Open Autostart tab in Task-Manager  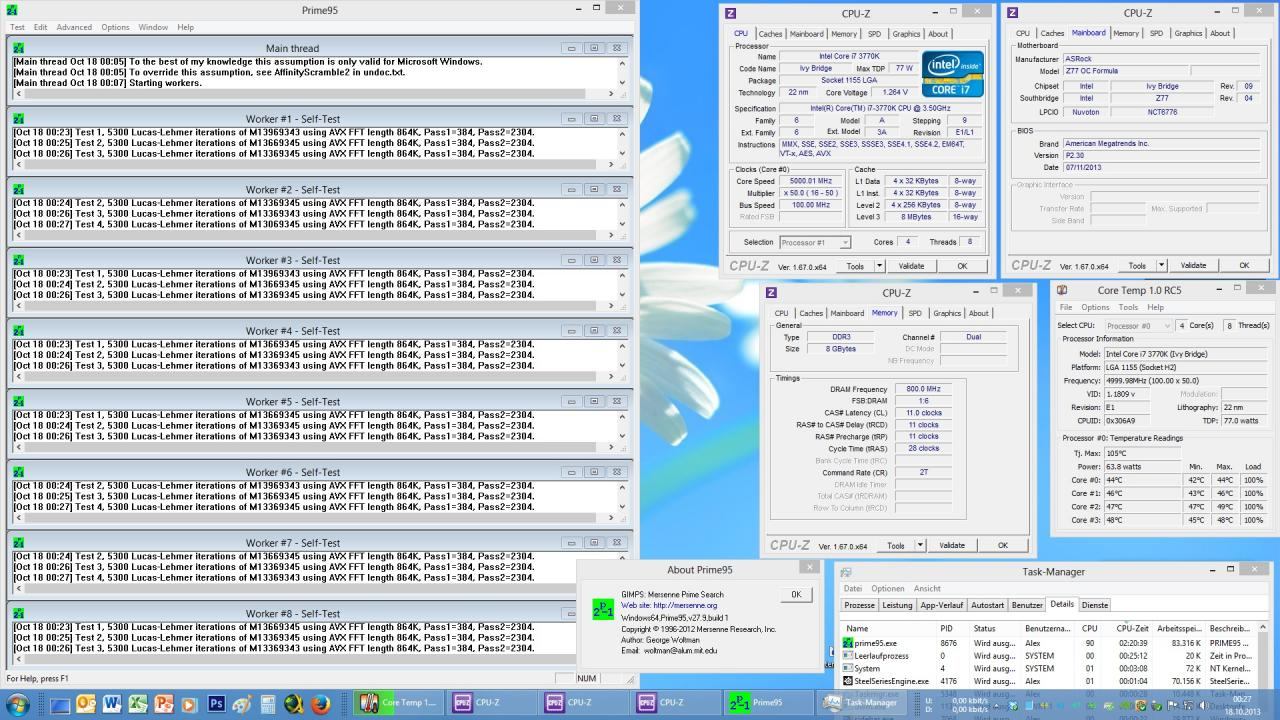coord(988,605)
